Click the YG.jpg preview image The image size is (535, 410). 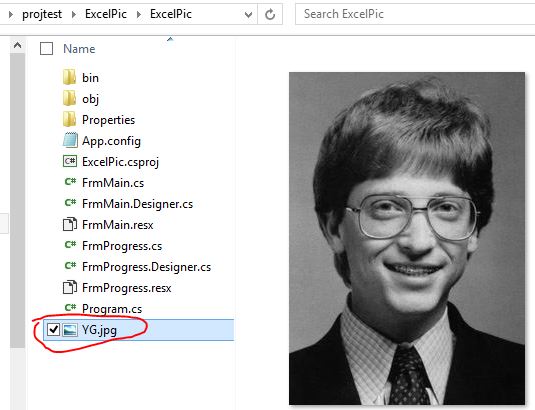coord(407,238)
